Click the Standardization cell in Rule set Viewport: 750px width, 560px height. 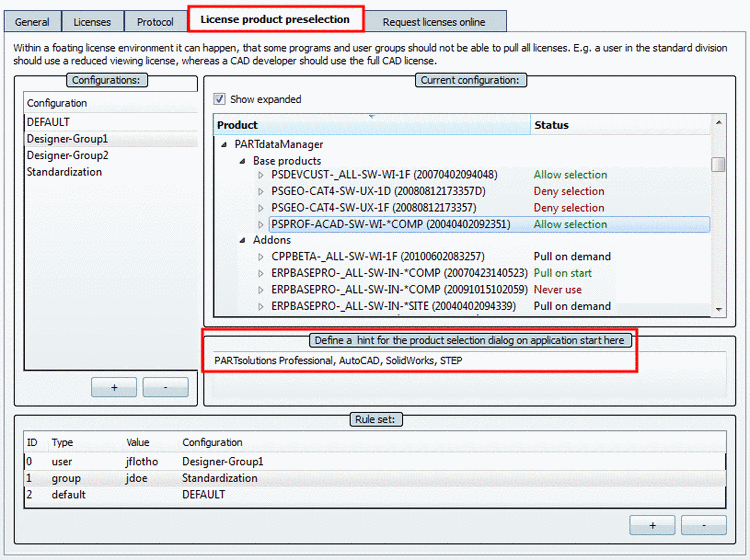tap(220, 478)
